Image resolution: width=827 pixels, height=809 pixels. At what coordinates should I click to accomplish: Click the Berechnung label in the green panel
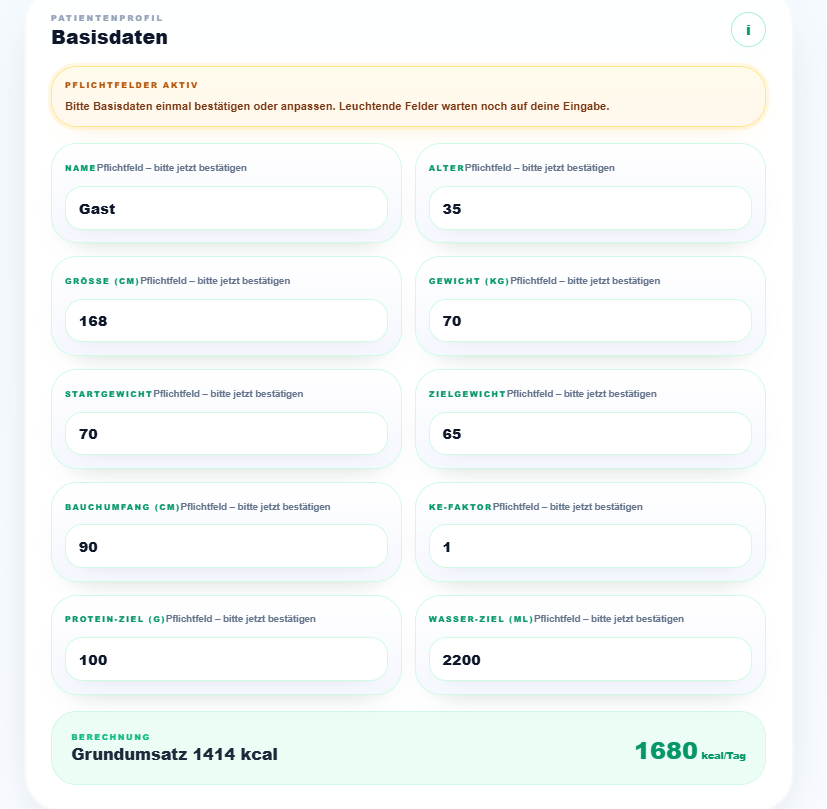pos(111,737)
